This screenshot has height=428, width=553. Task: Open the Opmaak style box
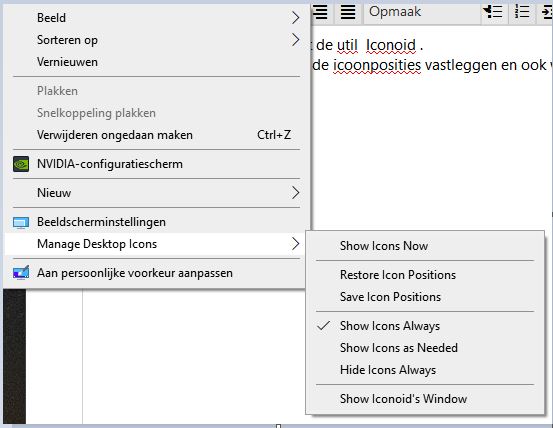421,12
